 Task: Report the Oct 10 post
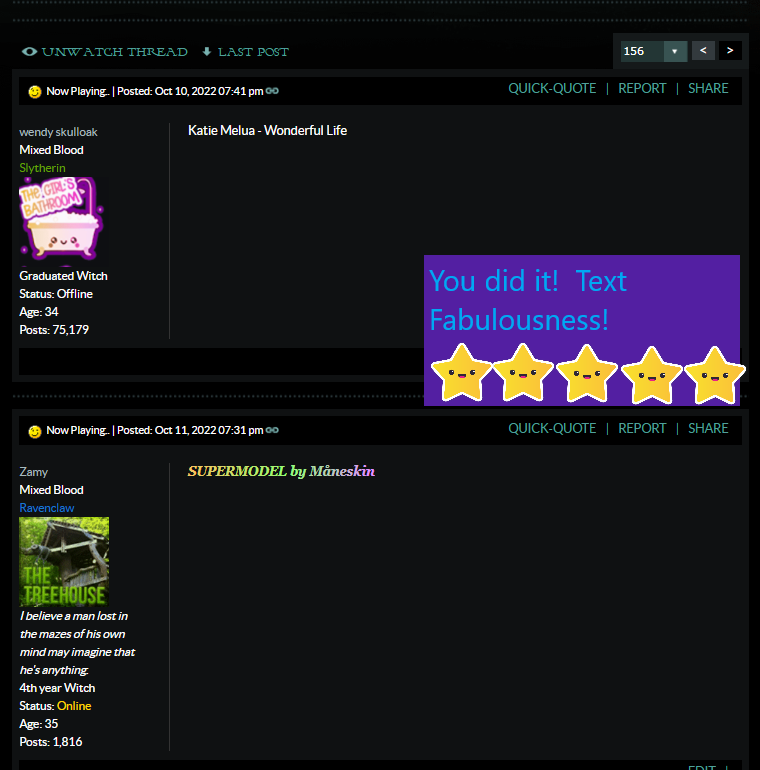coord(642,88)
